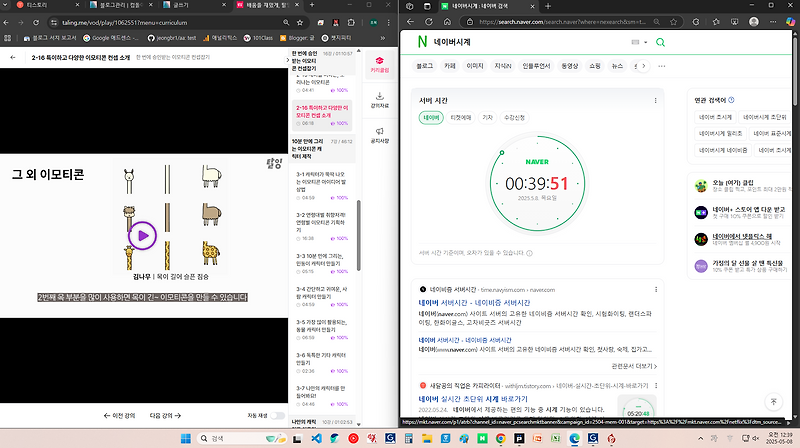Screen dimensions: 800x448
Task: Open the help icon next to 연관 검색어
Action: [x=732, y=100]
